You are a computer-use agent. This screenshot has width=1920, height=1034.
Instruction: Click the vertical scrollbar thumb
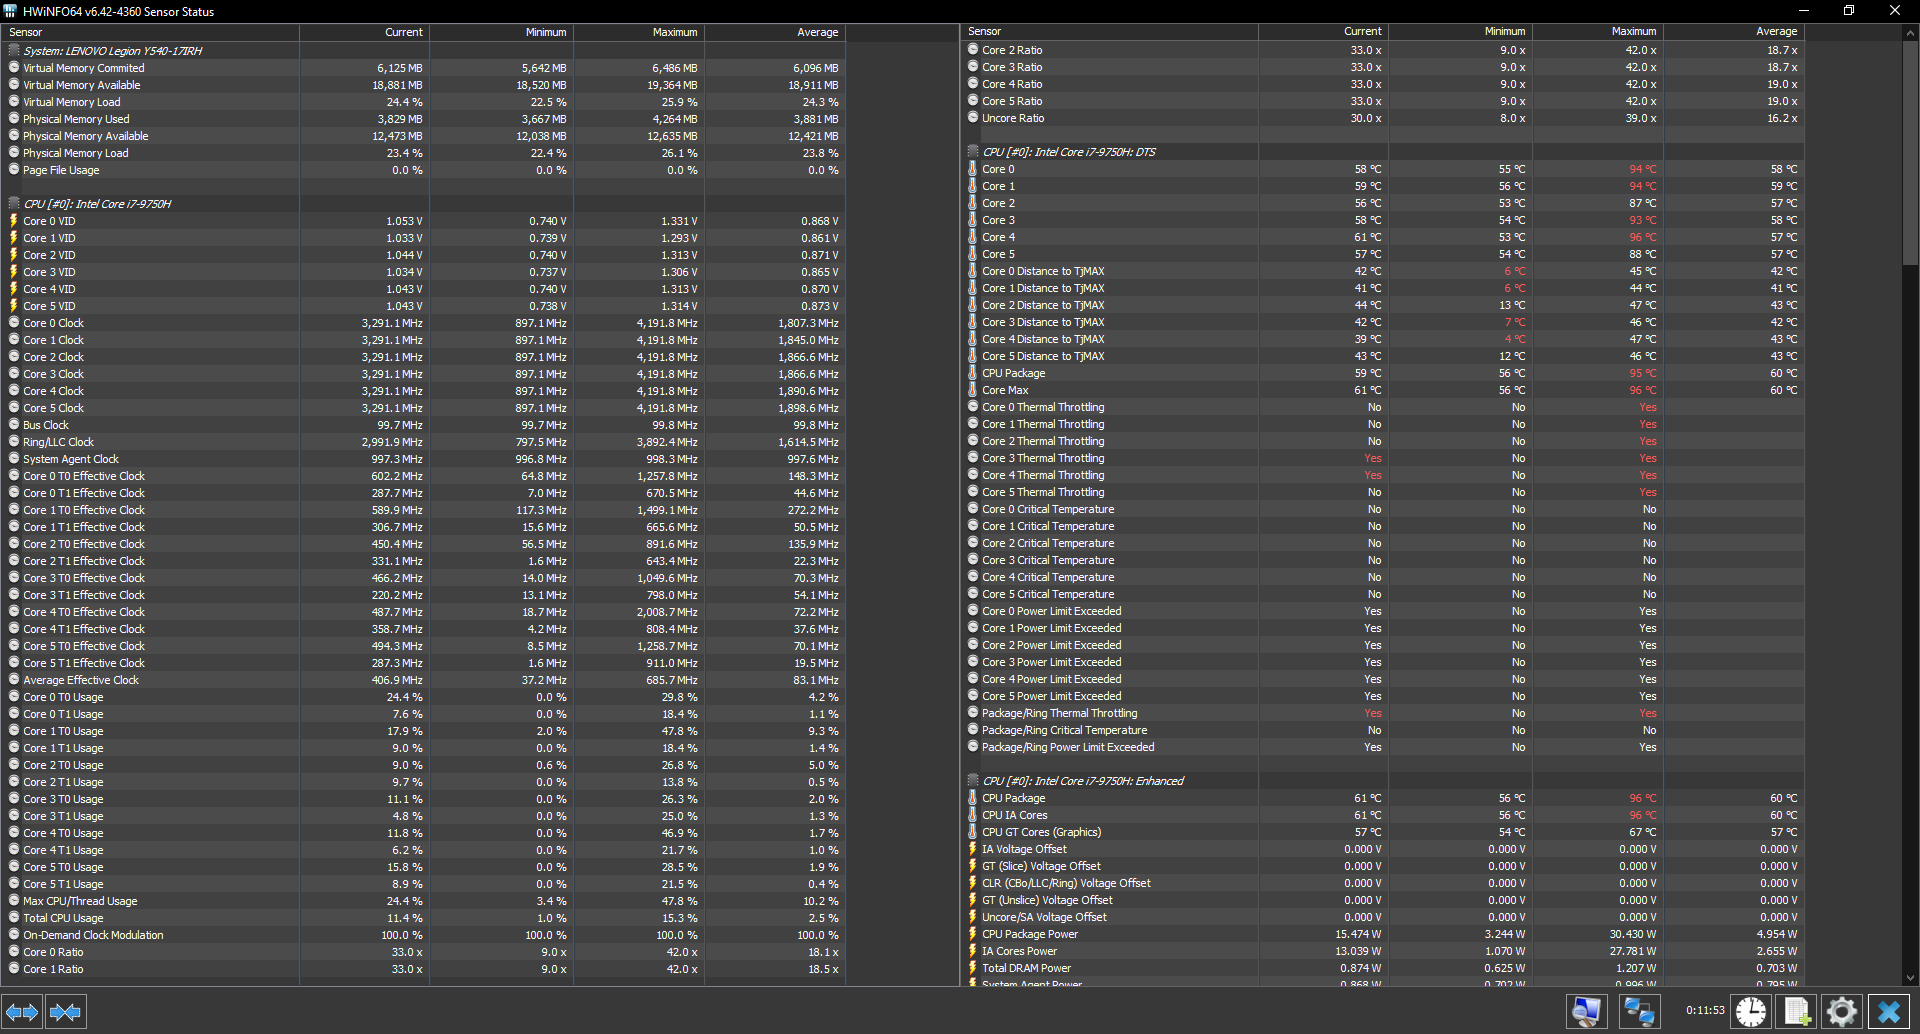pos(1910,153)
